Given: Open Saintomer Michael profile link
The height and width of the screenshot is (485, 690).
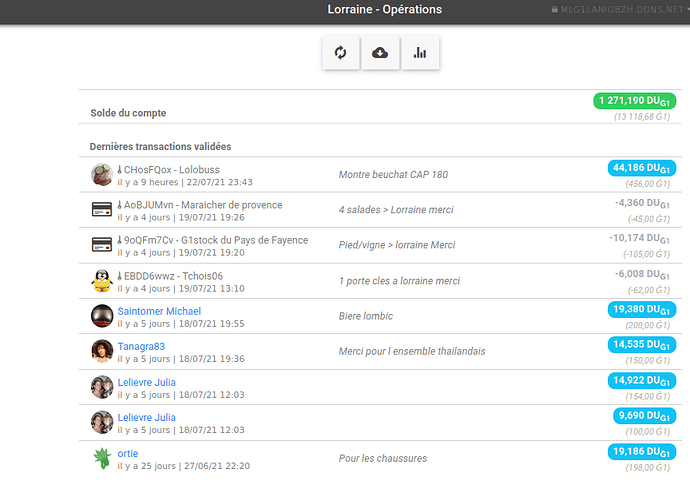Looking at the screenshot, I should coord(159,312).
